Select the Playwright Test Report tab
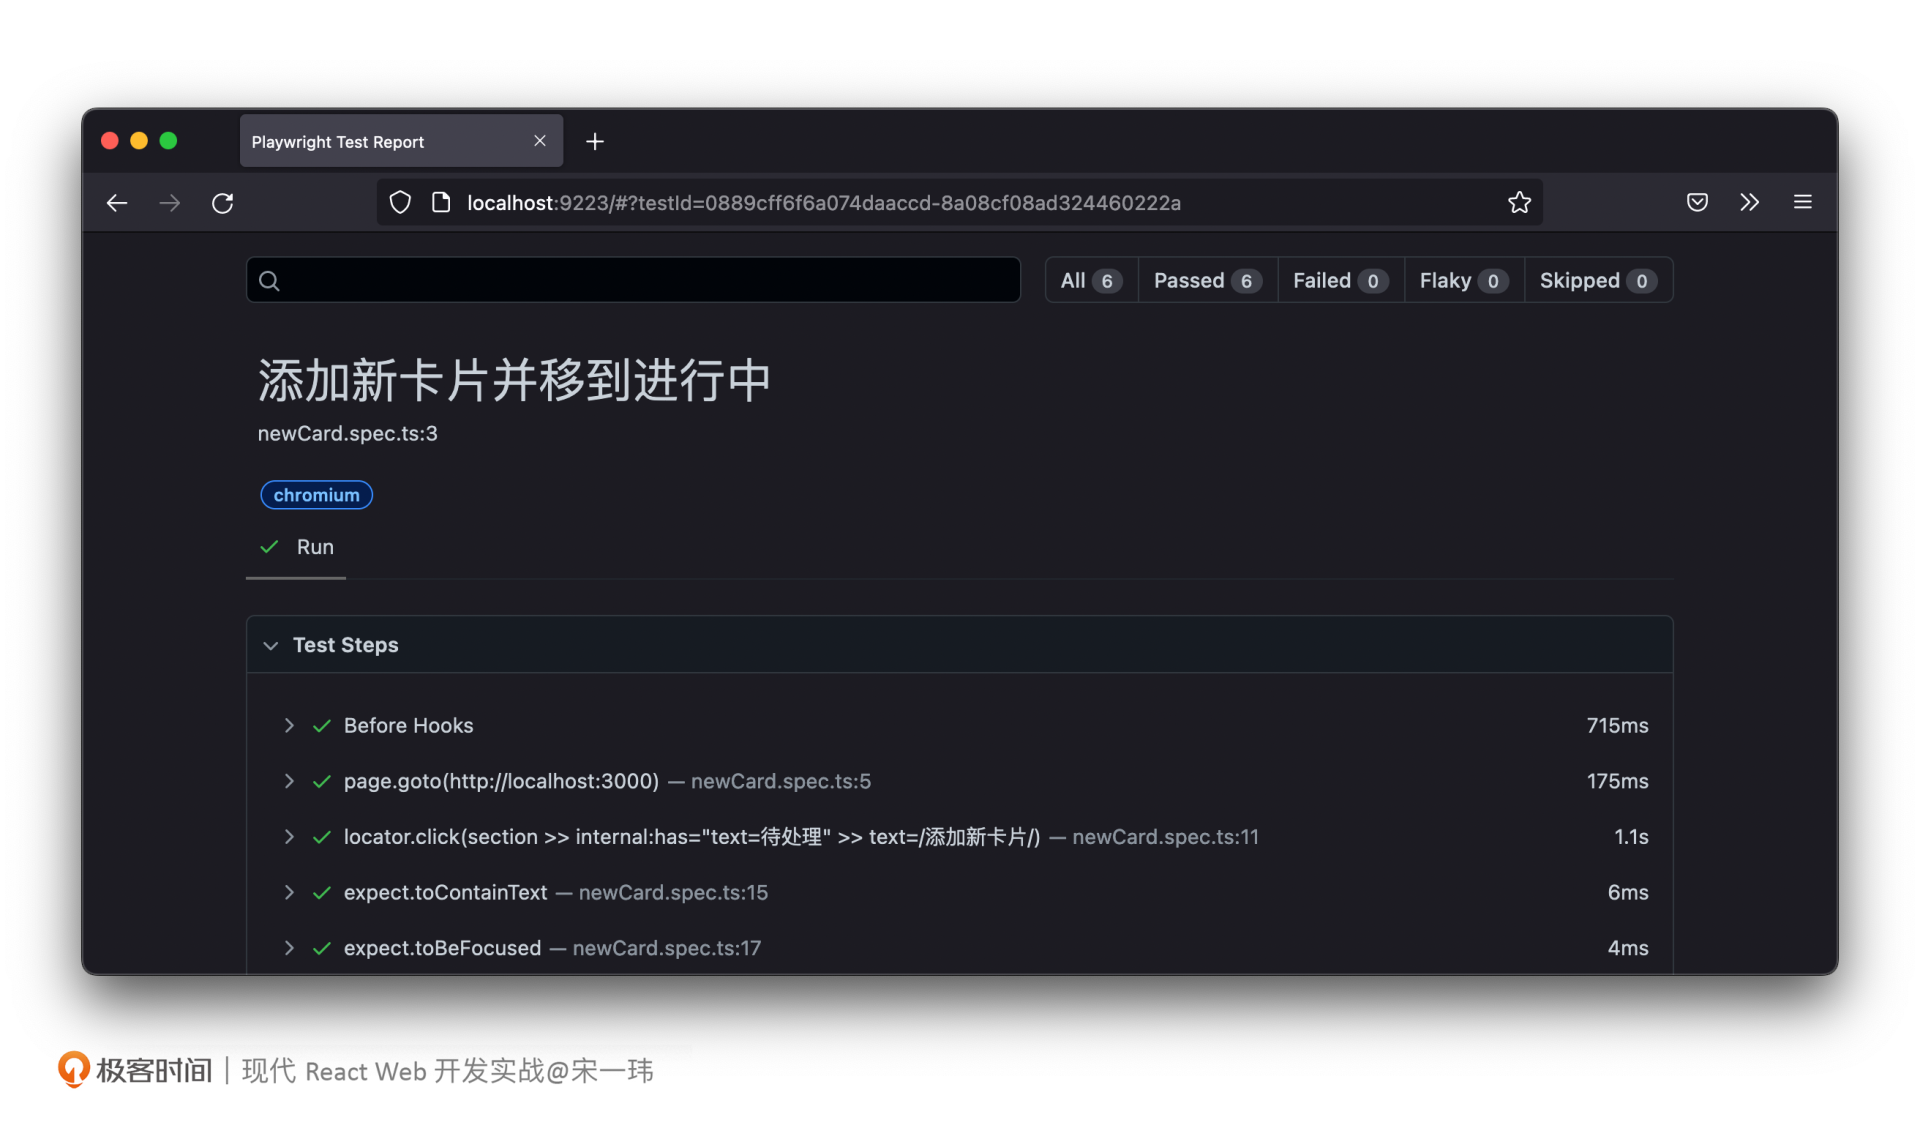The width and height of the screenshot is (1920, 1128). [401, 141]
